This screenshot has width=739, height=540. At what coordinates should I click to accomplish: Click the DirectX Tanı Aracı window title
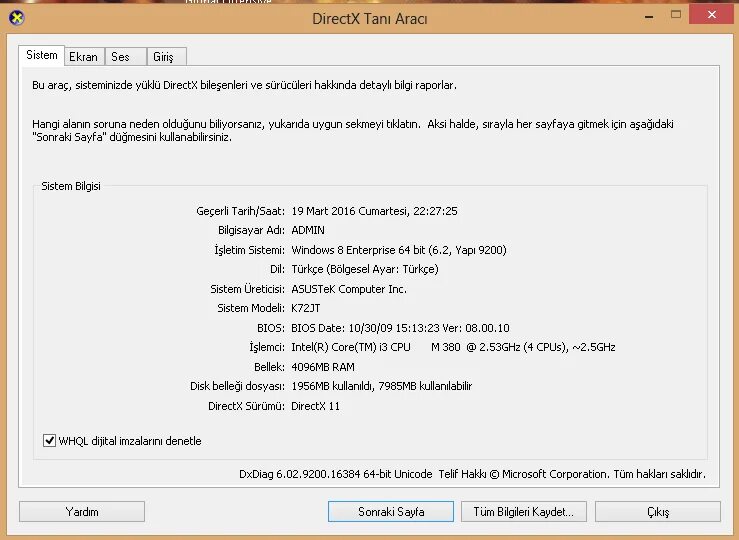coord(370,19)
